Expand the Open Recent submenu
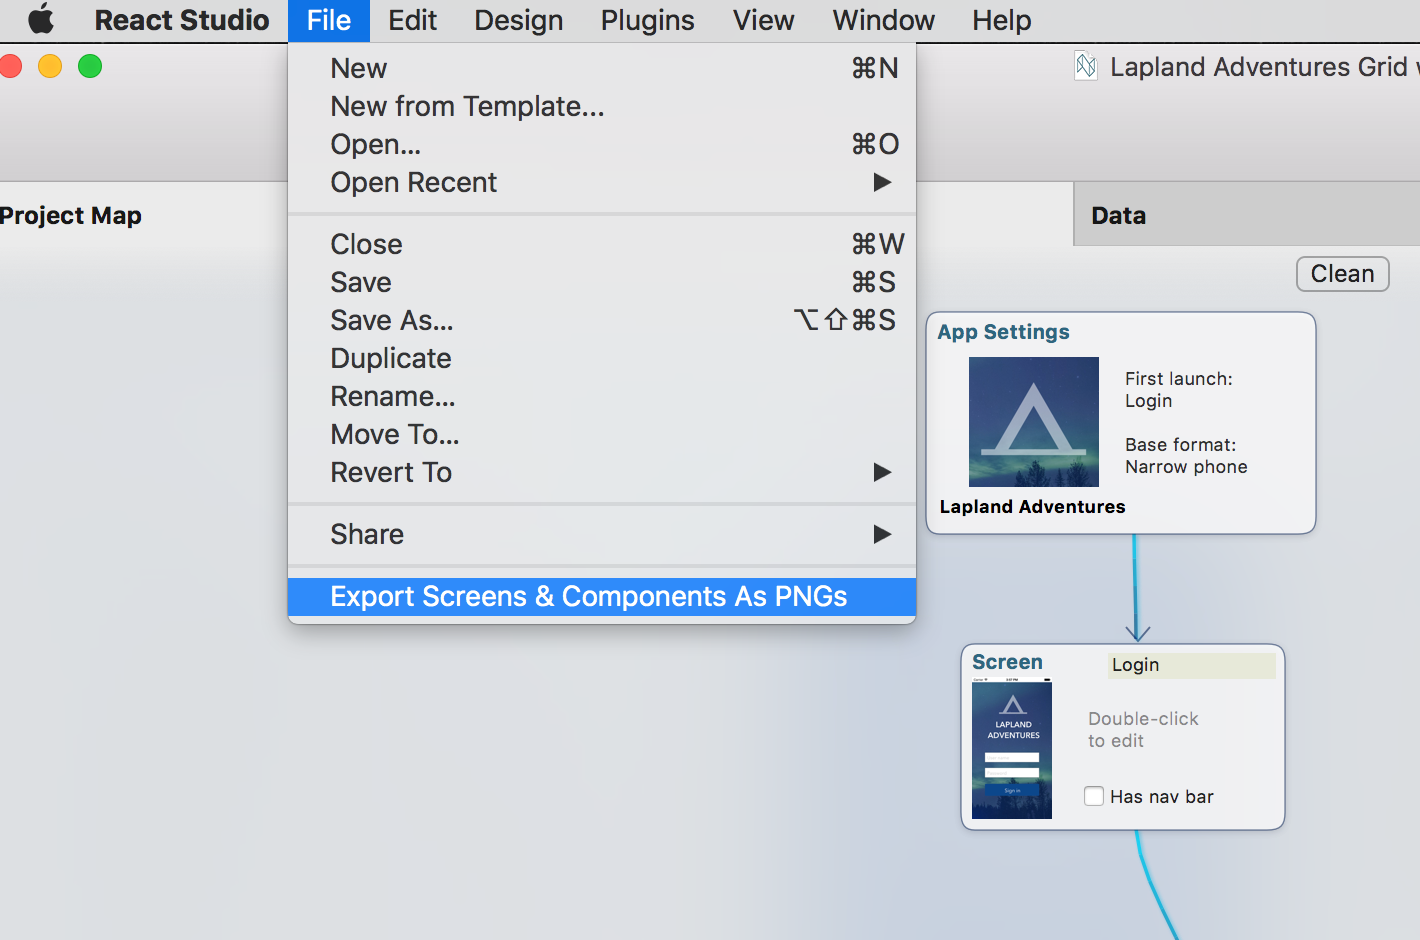The width and height of the screenshot is (1420, 940). click(x=602, y=182)
